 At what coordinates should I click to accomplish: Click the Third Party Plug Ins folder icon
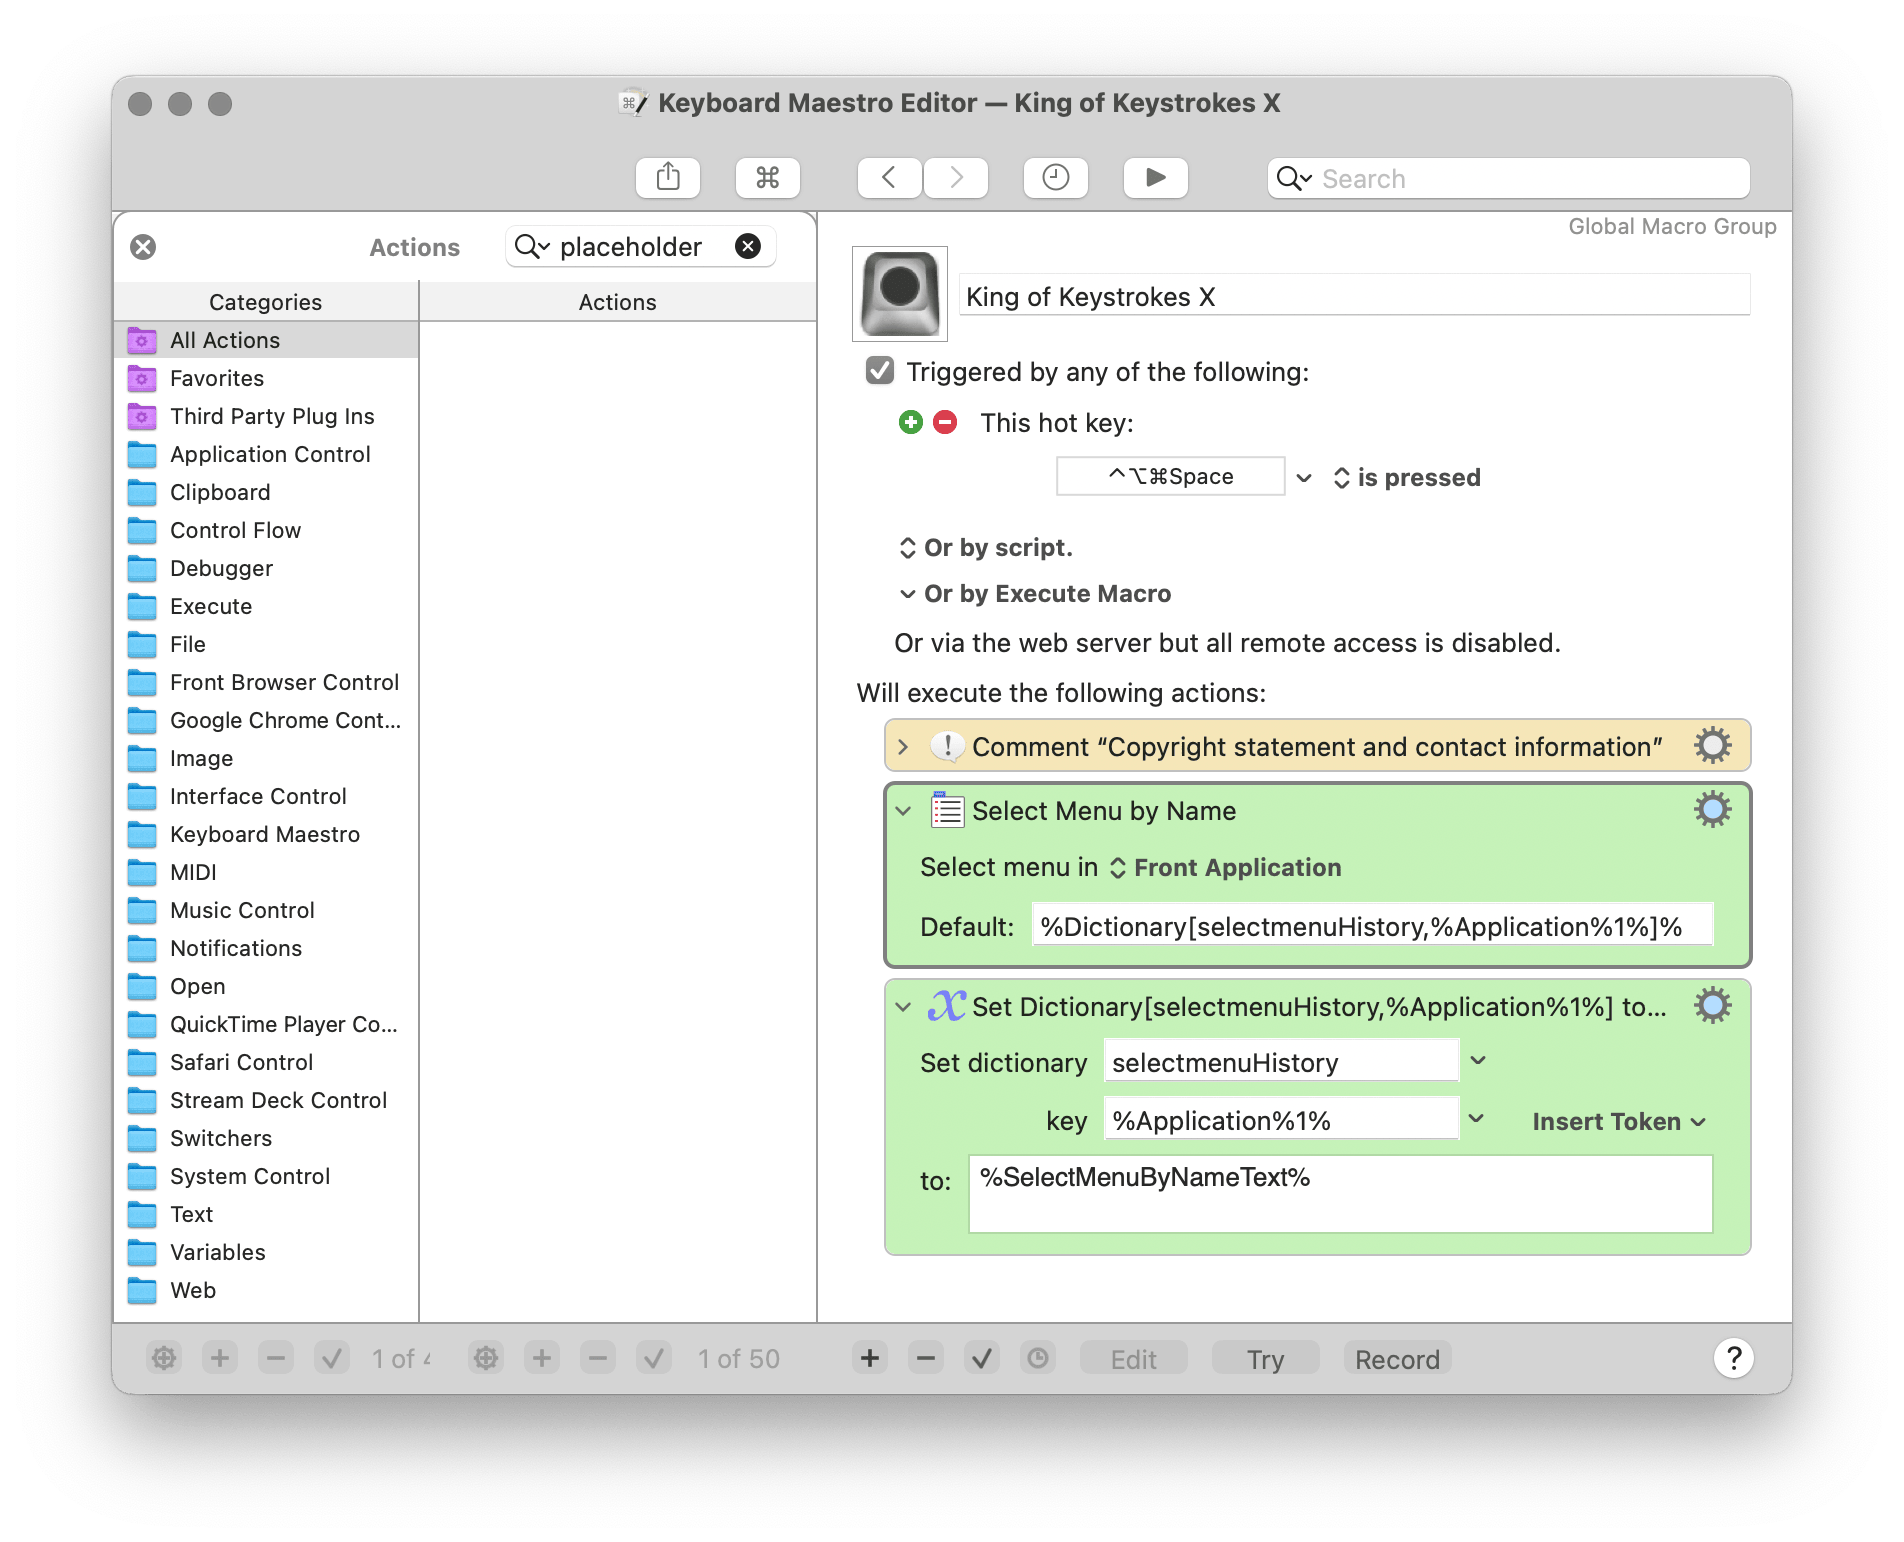142,416
